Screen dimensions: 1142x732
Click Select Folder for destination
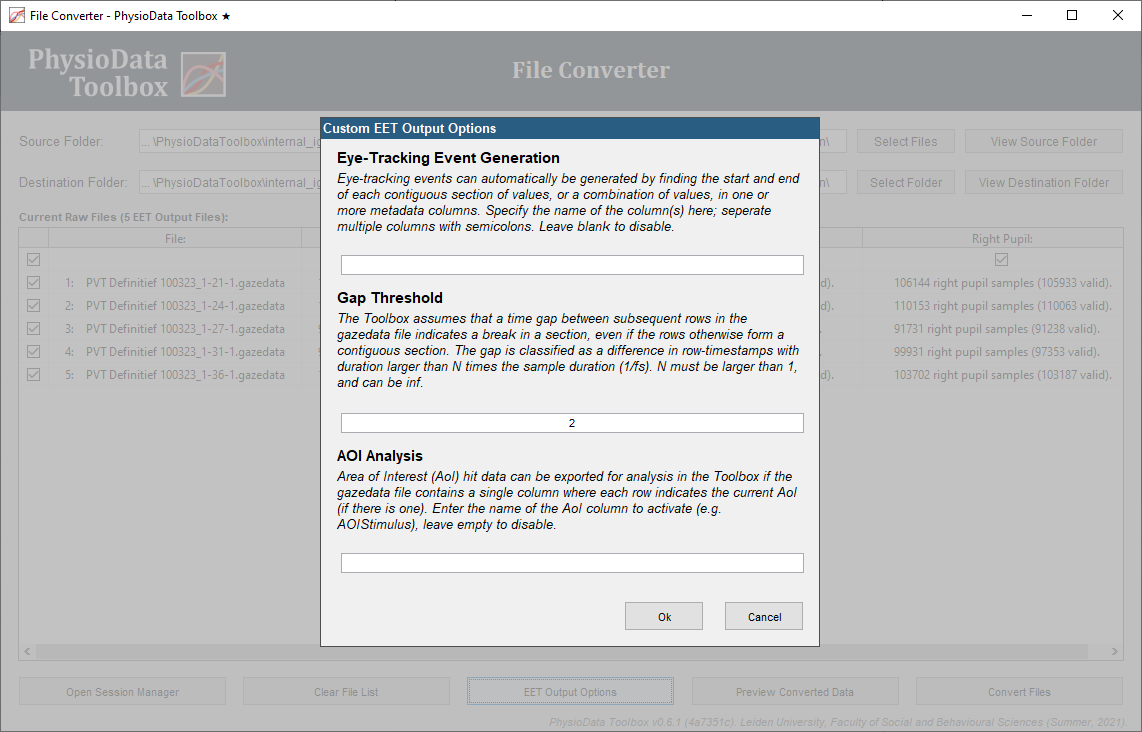pos(905,182)
